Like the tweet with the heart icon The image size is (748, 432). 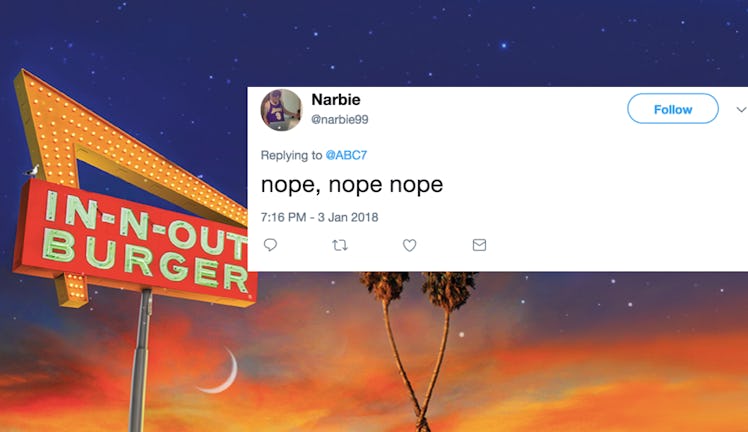(x=409, y=245)
